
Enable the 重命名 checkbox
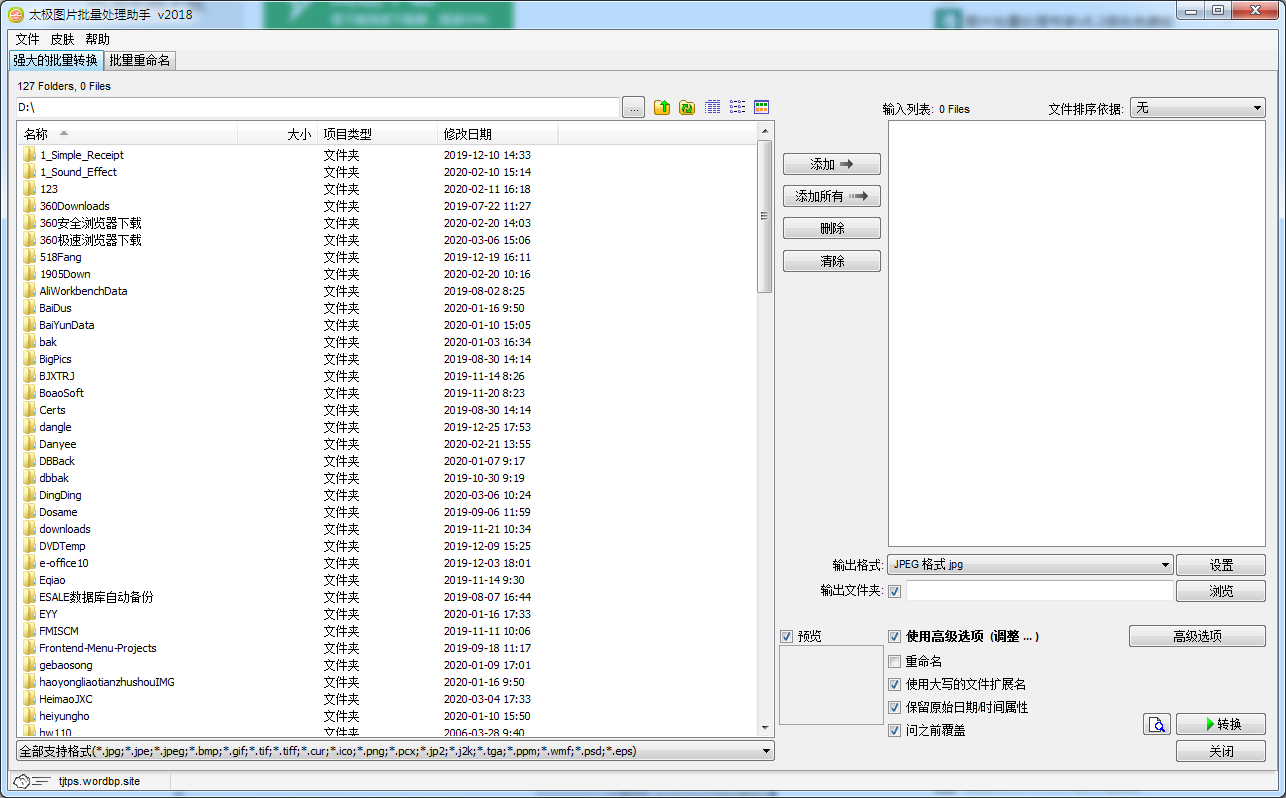[x=894, y=661]
